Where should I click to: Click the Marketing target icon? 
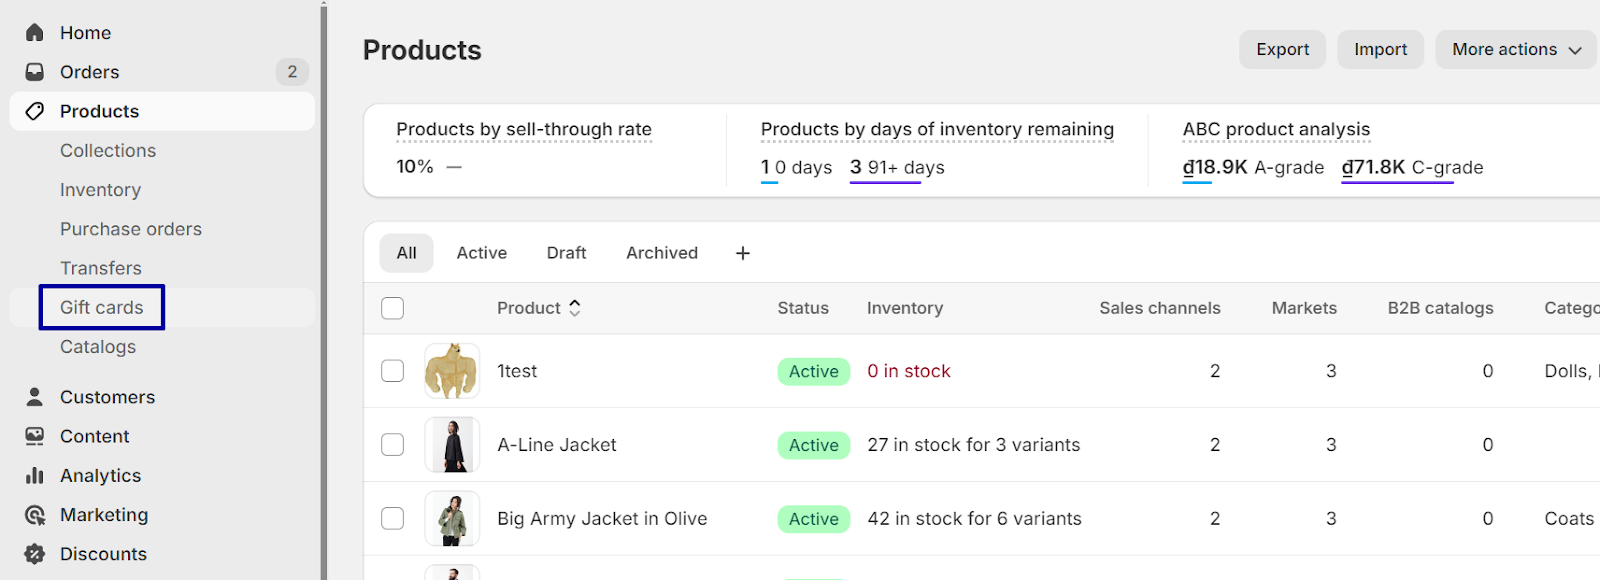tap(35, 515)
